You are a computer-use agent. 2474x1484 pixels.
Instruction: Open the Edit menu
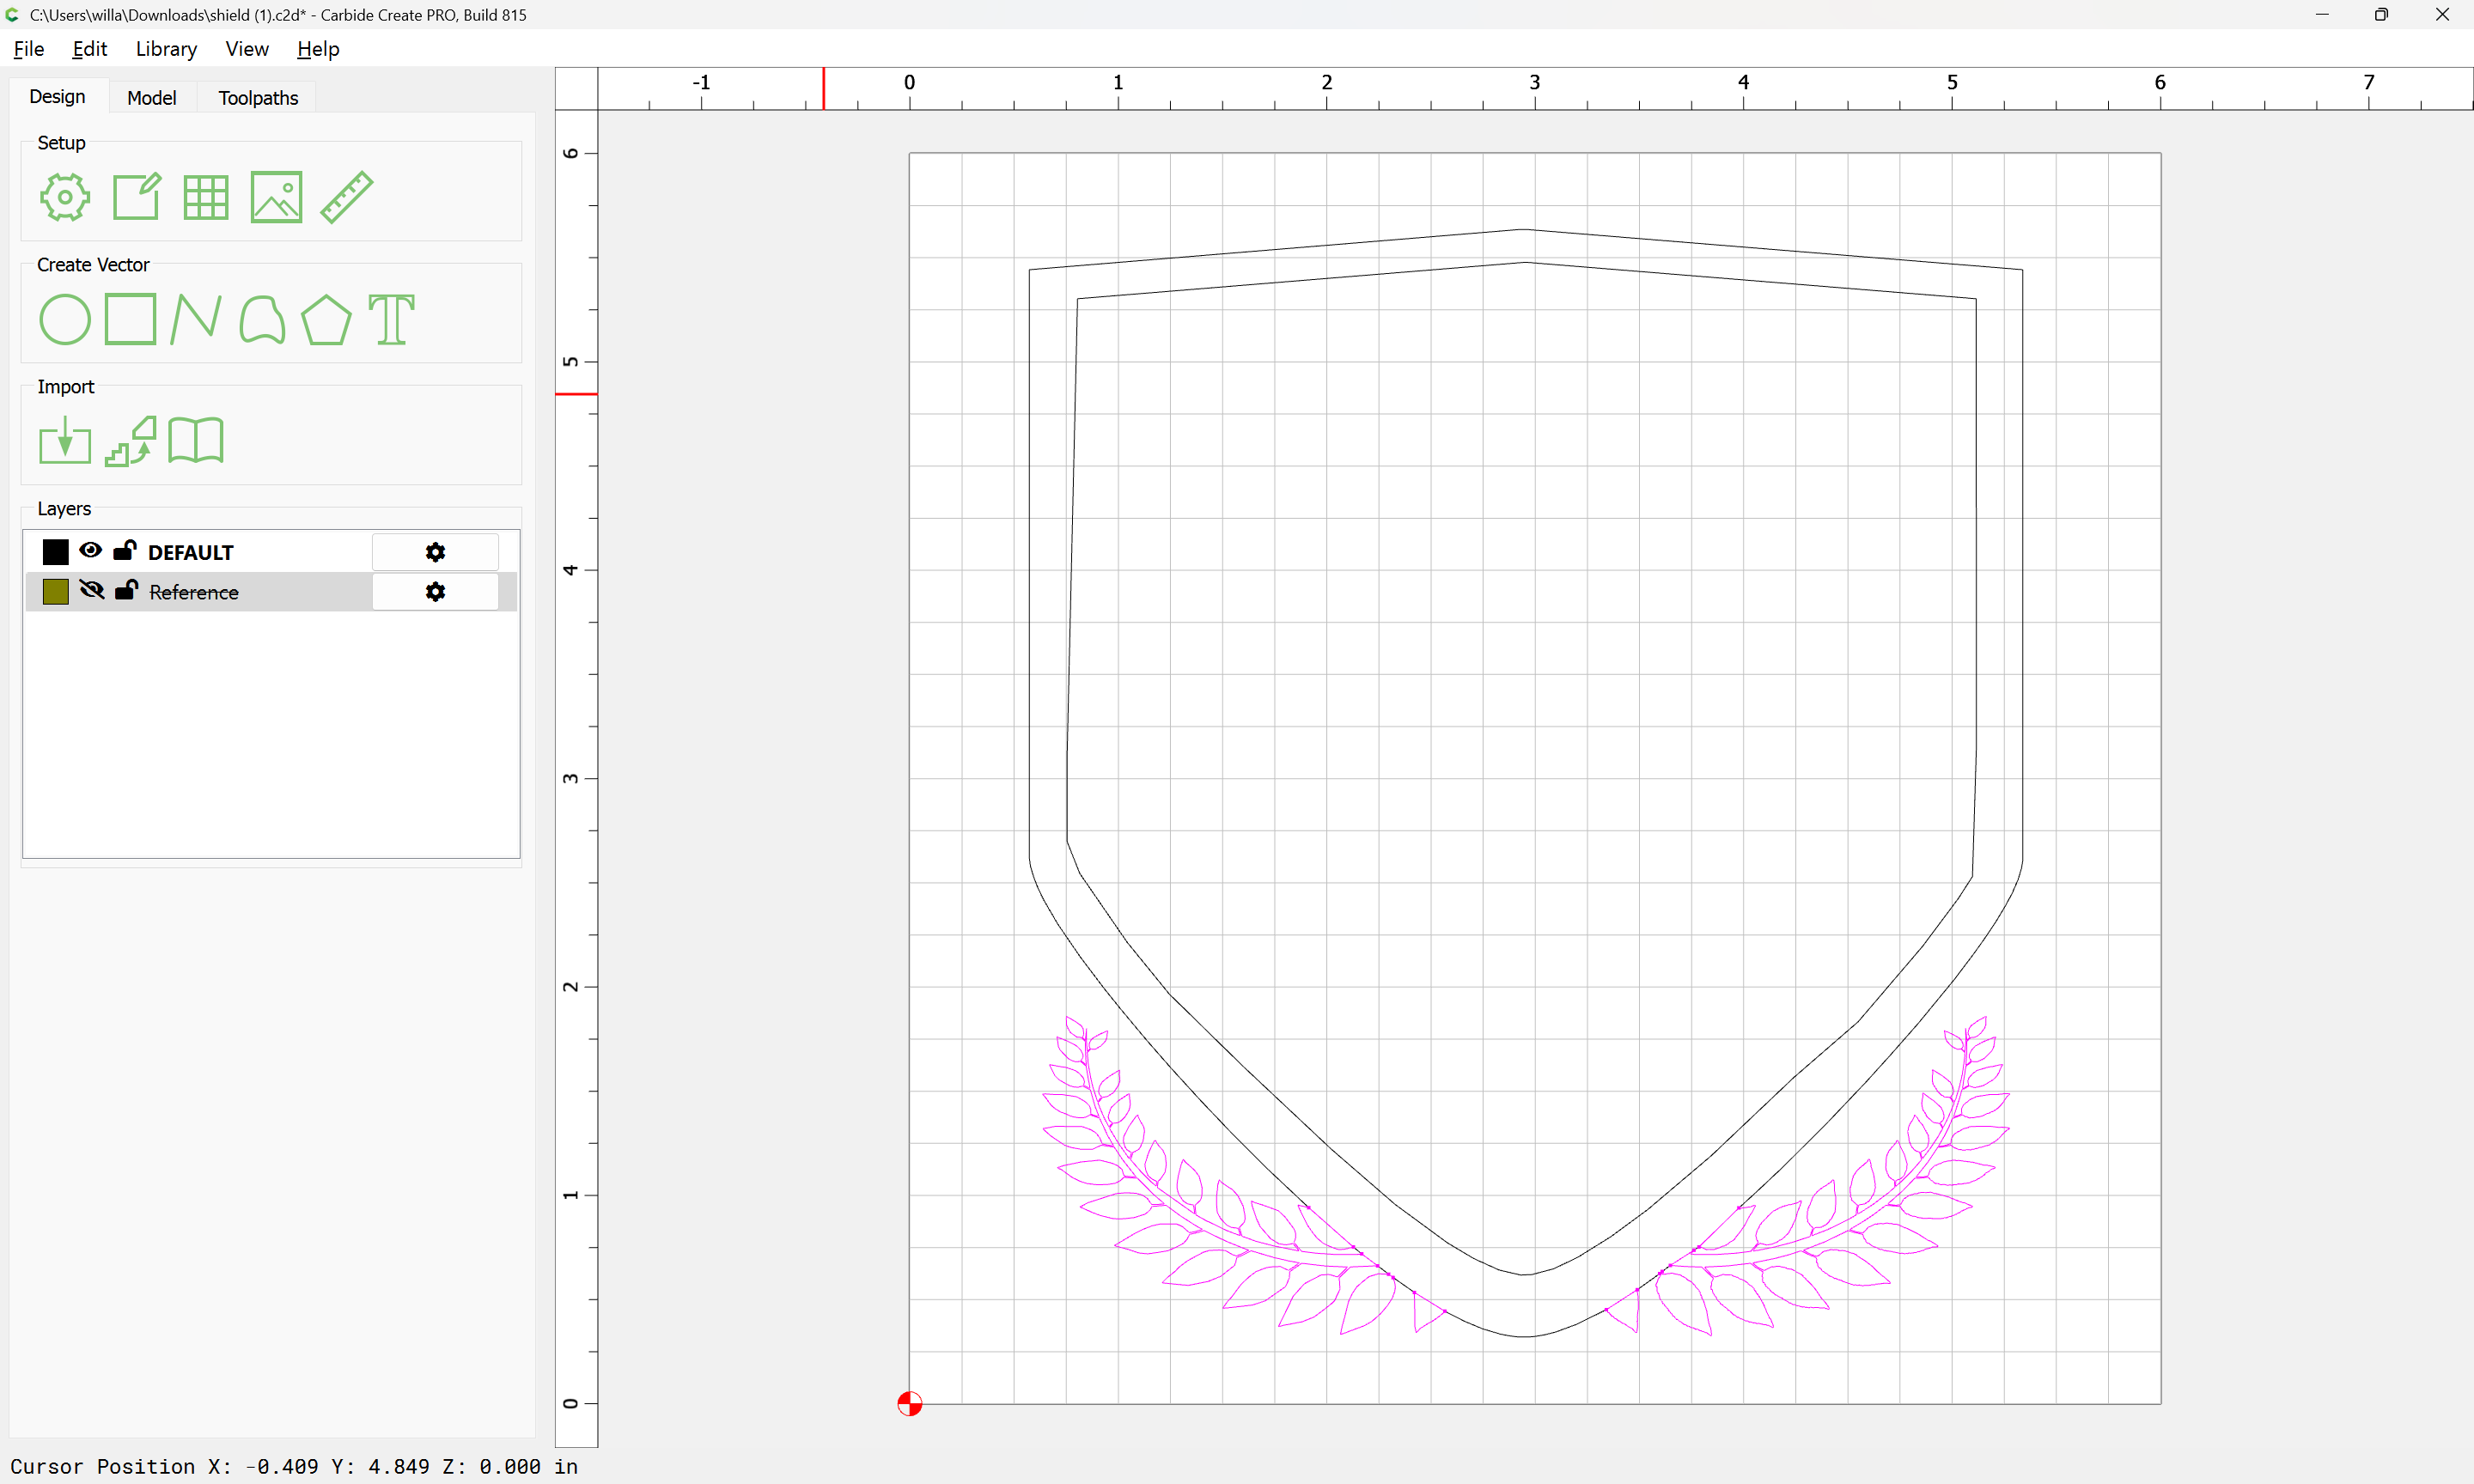[x=90, y=49]
